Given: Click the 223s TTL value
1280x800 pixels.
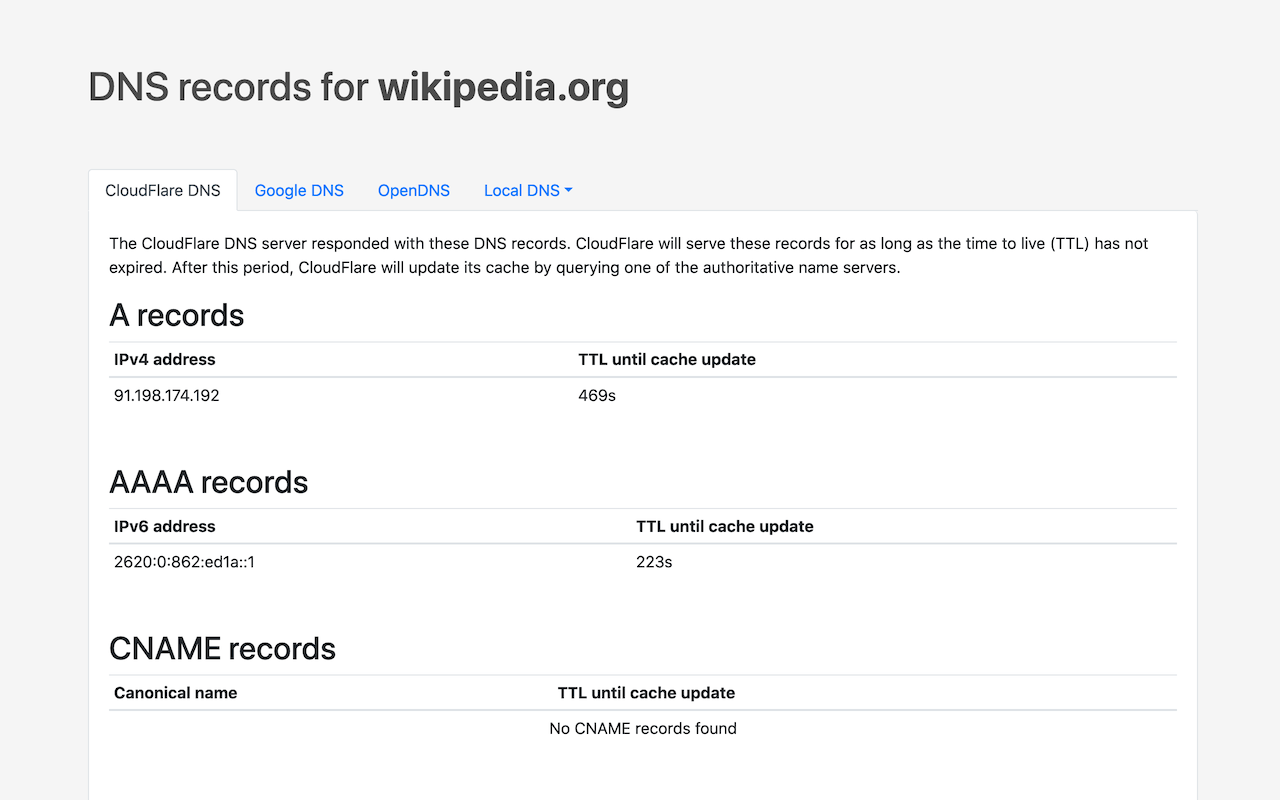Looking at the screenshot, I should pos(654,562).
